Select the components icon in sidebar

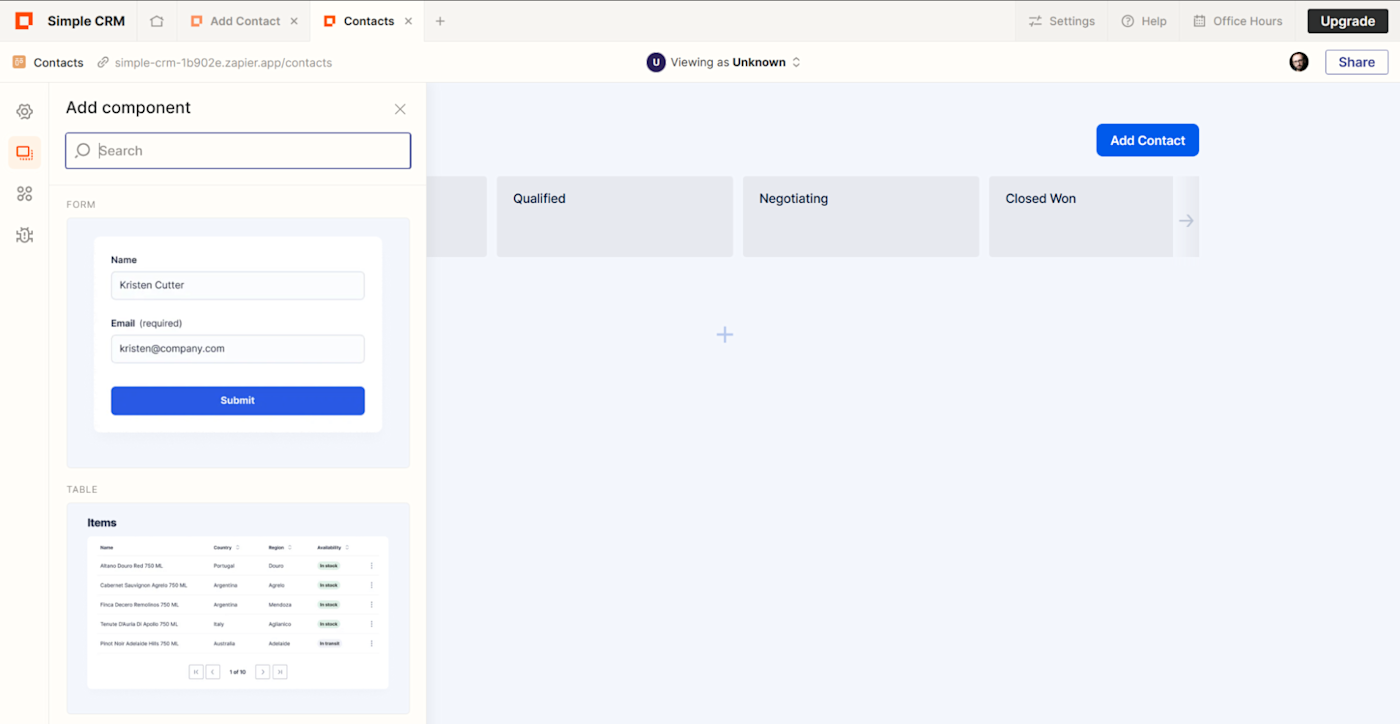pyautogui.click(x=25, y=153)
